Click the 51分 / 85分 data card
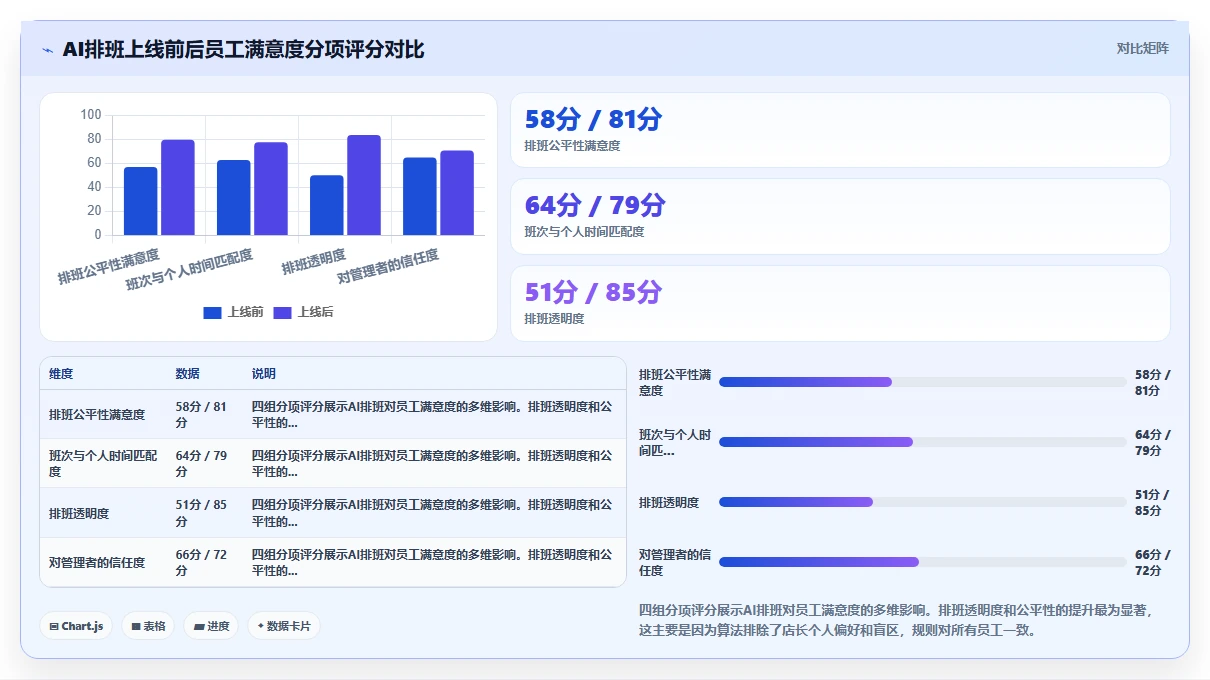The width and height of the screenshot is (1210, 680). [840, 303]
